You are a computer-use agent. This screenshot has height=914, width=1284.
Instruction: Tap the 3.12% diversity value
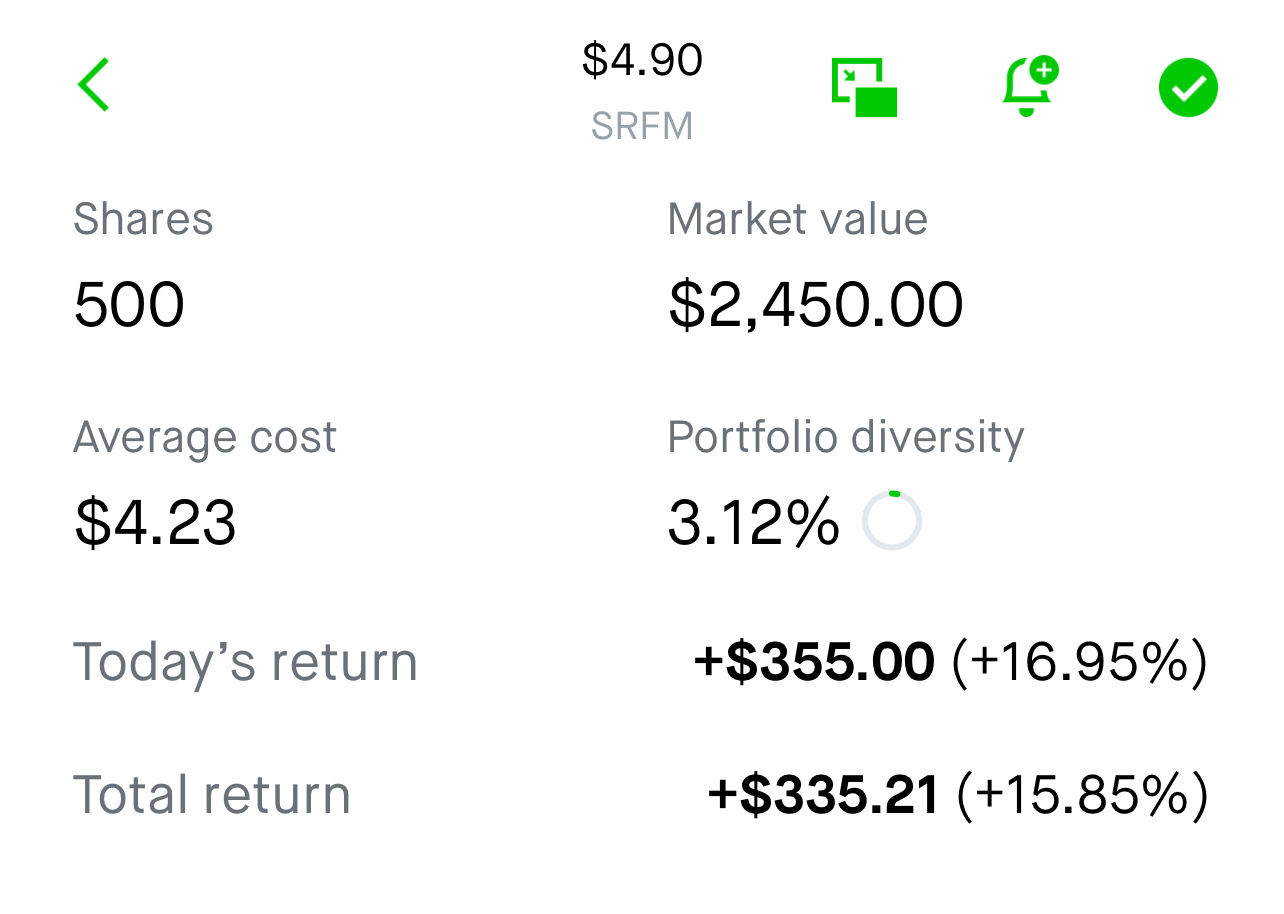[753, 523]
